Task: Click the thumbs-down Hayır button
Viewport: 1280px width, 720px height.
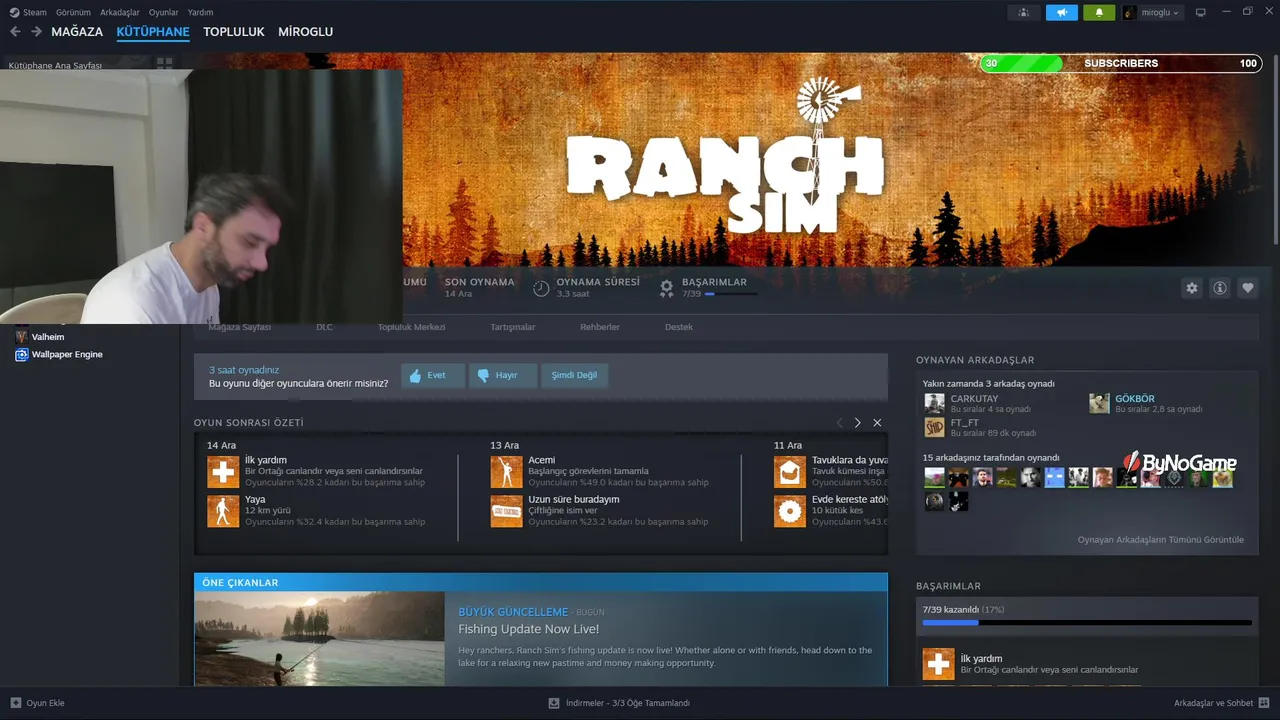Action: click(x=503, y=375)
